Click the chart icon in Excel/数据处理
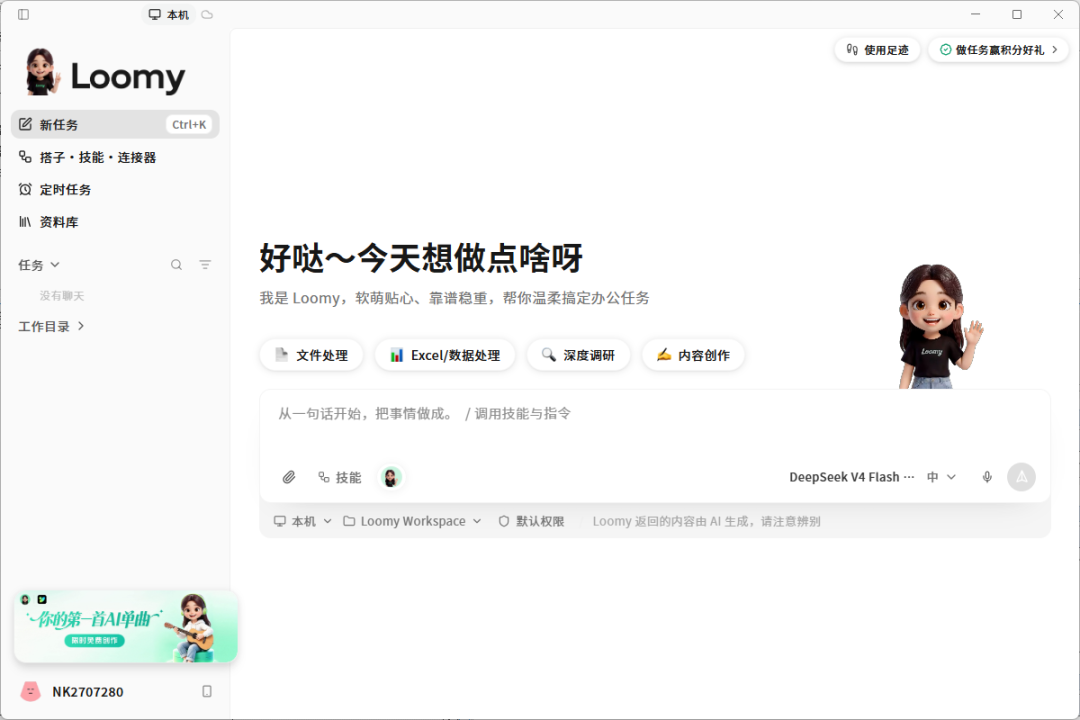This screenshot has width=1080, height=720. [396, 355]
